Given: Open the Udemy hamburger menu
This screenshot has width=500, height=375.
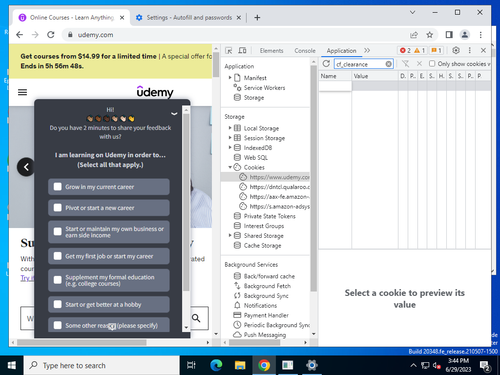Looking at the screenshot, I should (x=22, y=92).
